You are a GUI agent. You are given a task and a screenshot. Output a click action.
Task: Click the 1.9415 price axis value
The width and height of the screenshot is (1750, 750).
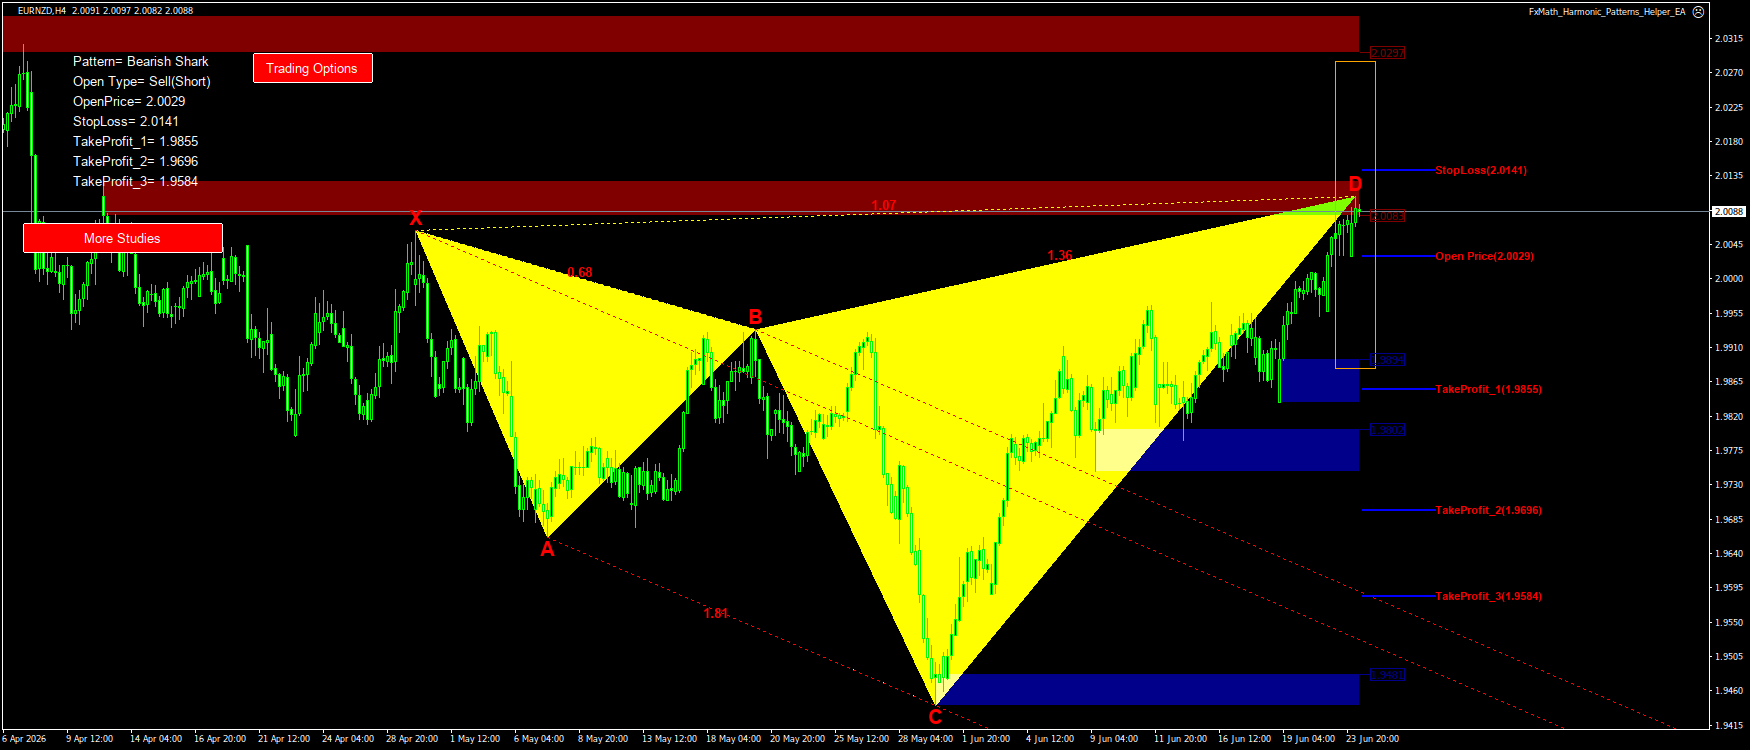tap(1729, 725)
